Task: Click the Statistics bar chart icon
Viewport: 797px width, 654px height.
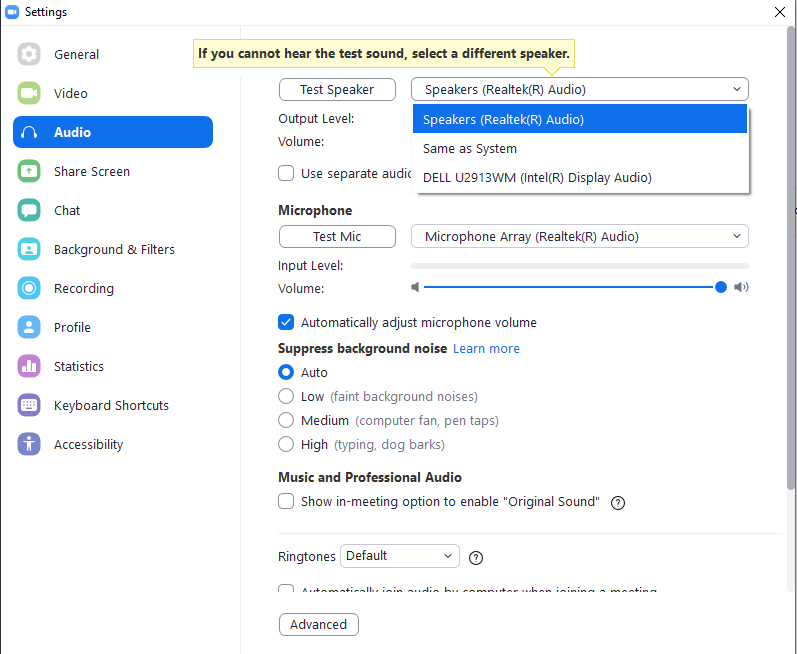Action: pyautogui.click(x=29, y=366)
